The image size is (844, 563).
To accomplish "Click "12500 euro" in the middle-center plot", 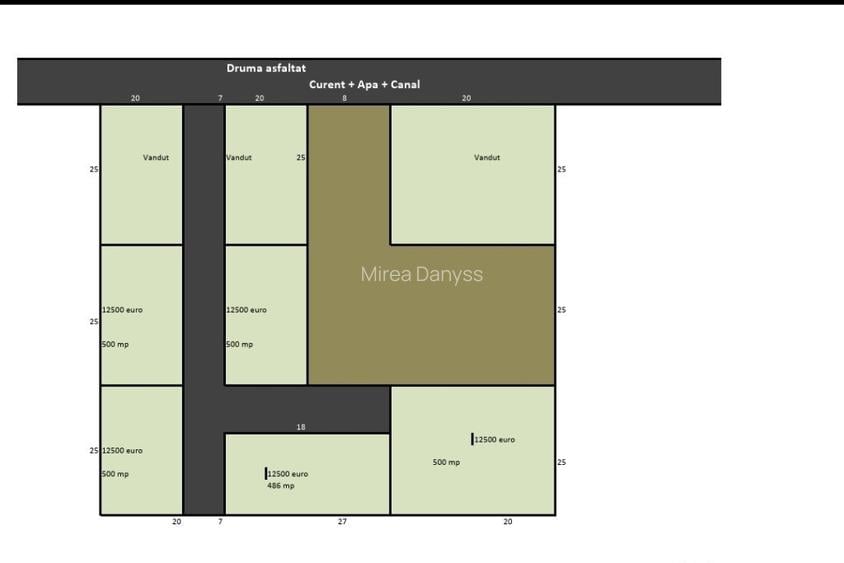I will tap(247, 310).
